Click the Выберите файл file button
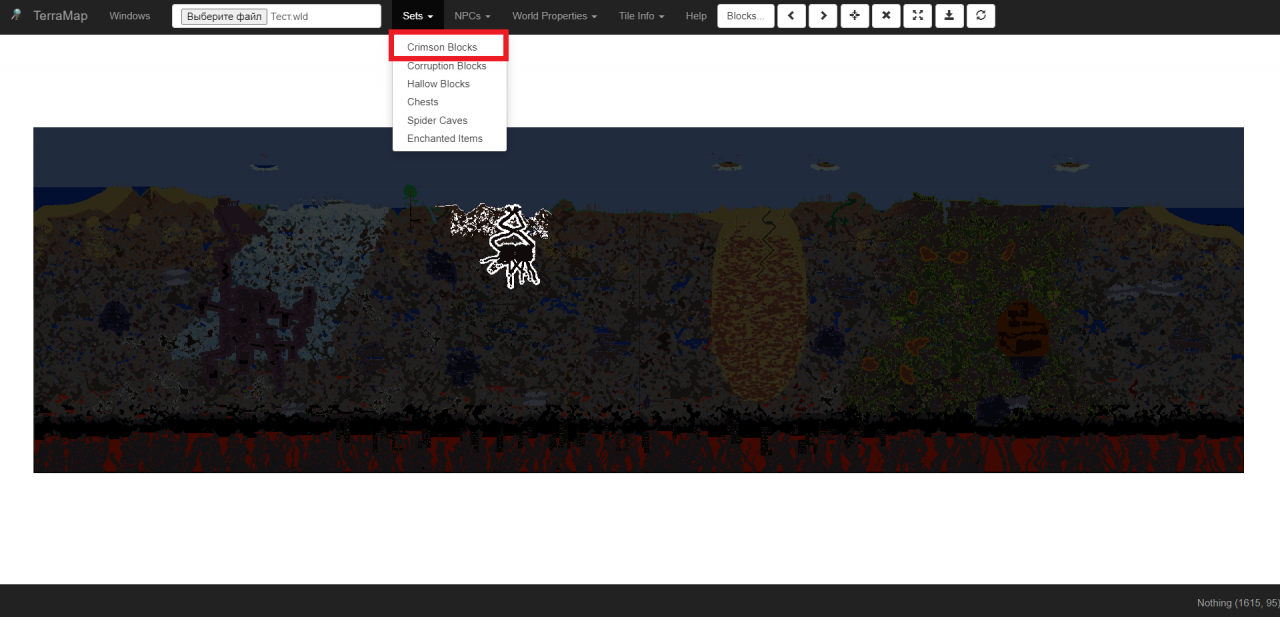This screenshot has width=1280, height=617. tap(224, 16)
